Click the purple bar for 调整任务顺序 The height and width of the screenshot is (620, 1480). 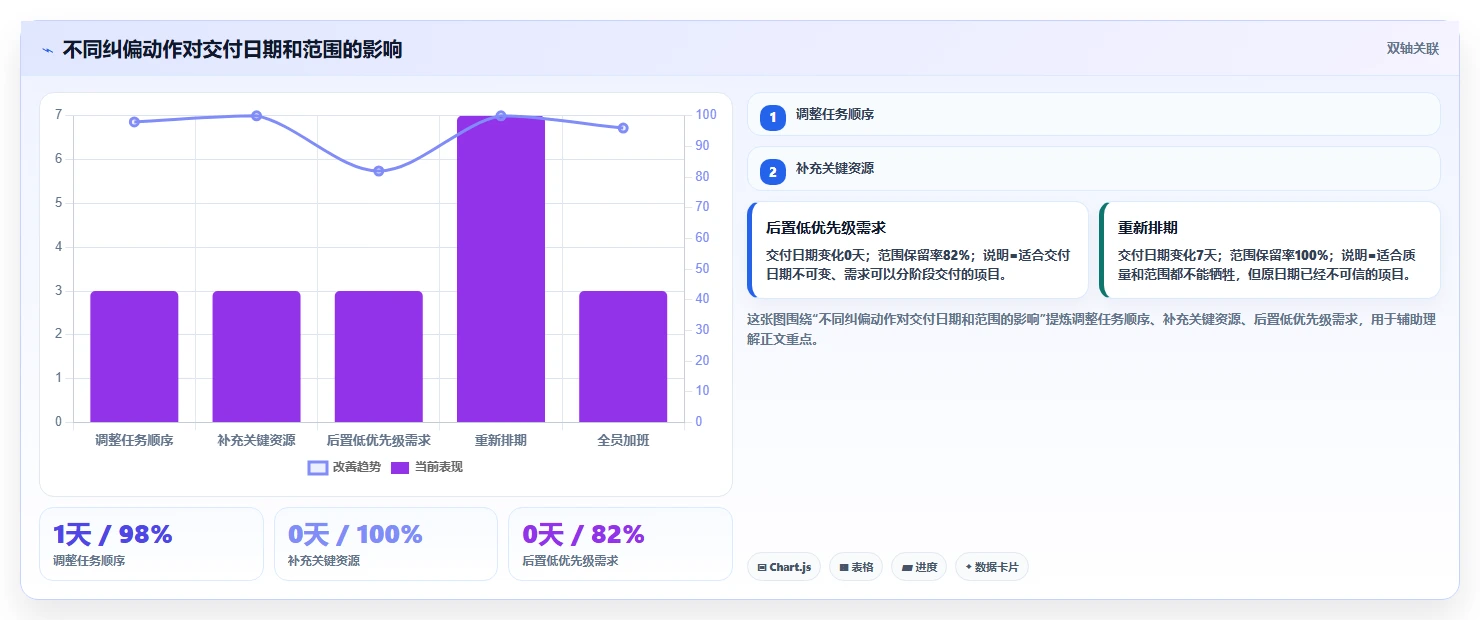(134, 356)
